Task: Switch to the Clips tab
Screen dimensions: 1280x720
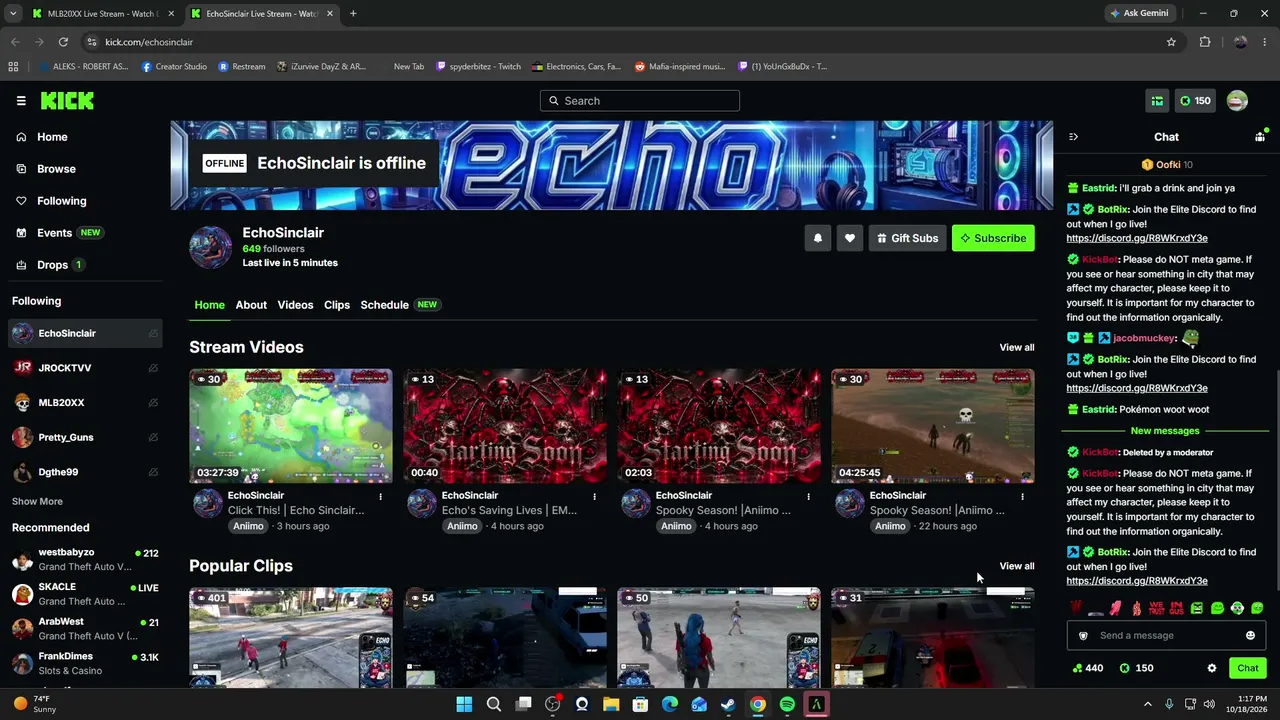Action: [x=337, y=305]
